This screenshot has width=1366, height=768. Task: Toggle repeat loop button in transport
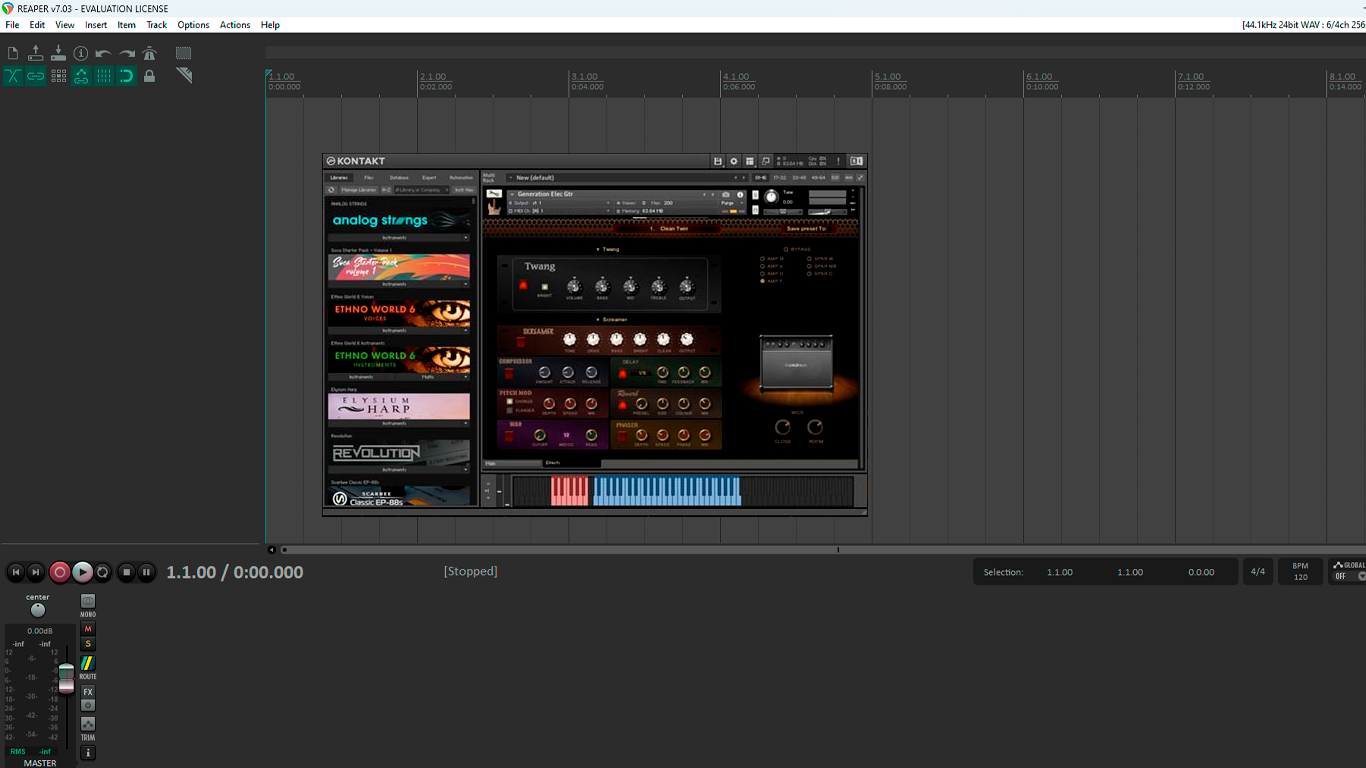click(103, 572)
